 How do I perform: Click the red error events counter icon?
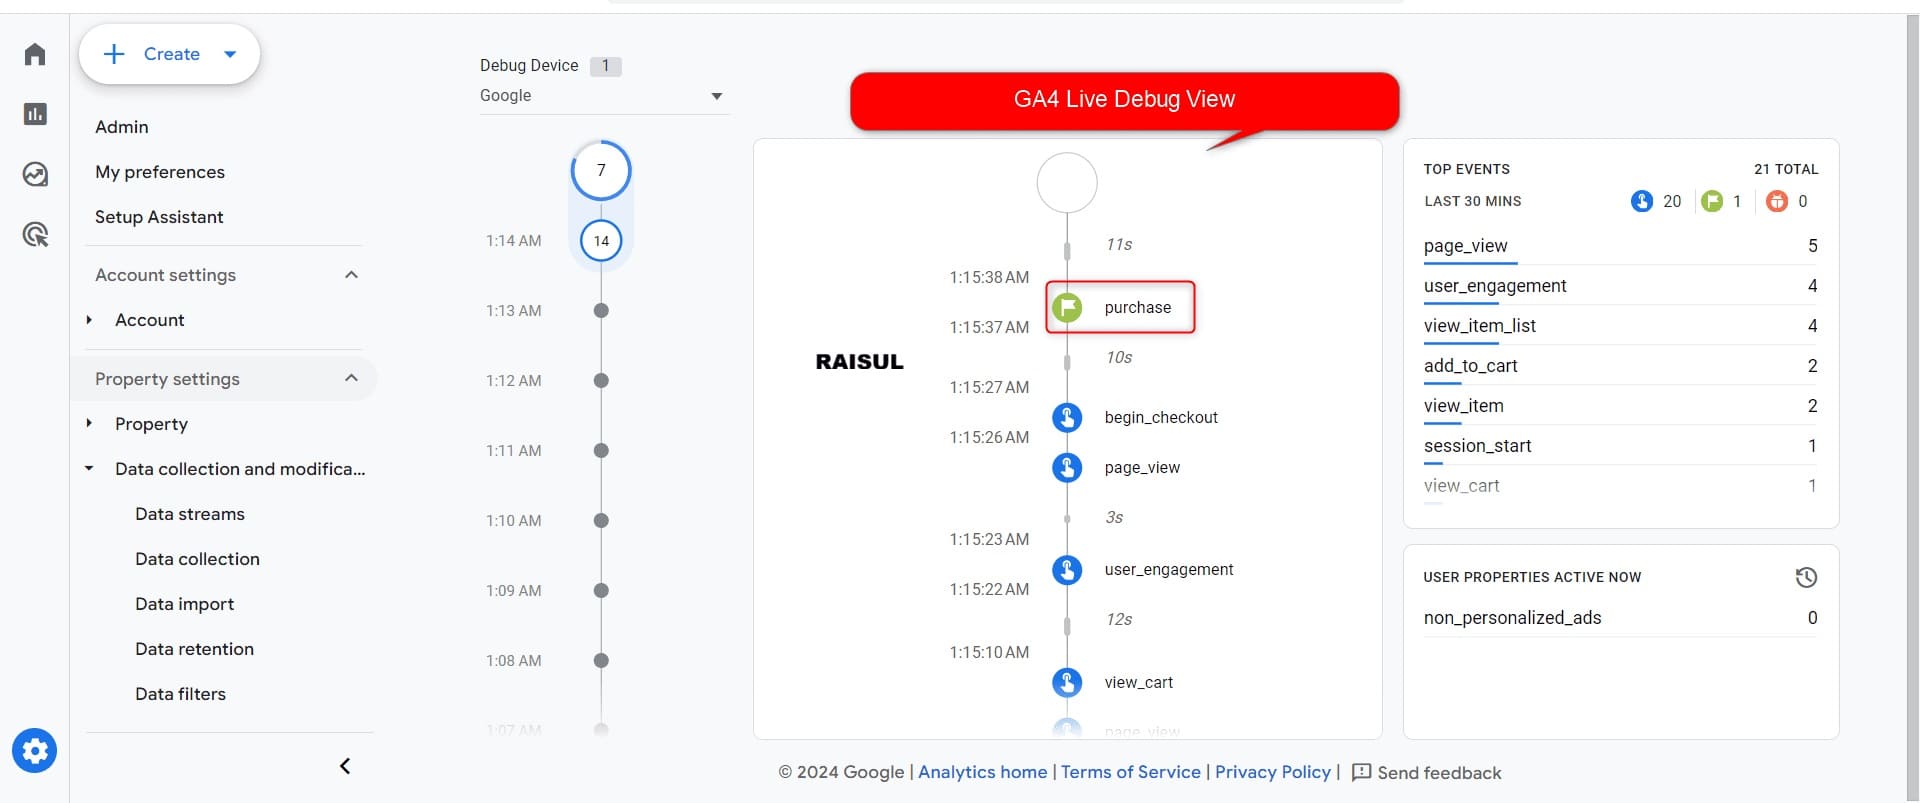tap(1776, 201)
